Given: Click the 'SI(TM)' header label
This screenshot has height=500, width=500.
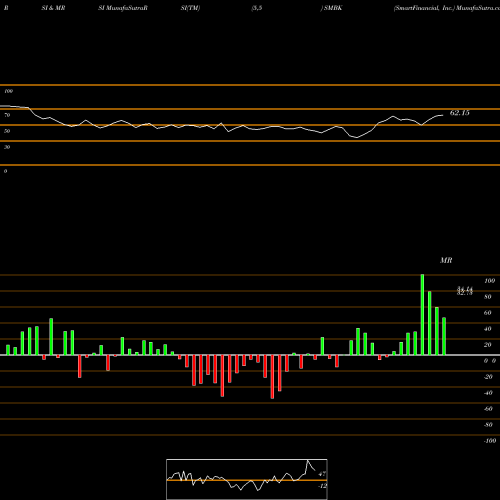Looking at the screenshot, I should 190,8.
